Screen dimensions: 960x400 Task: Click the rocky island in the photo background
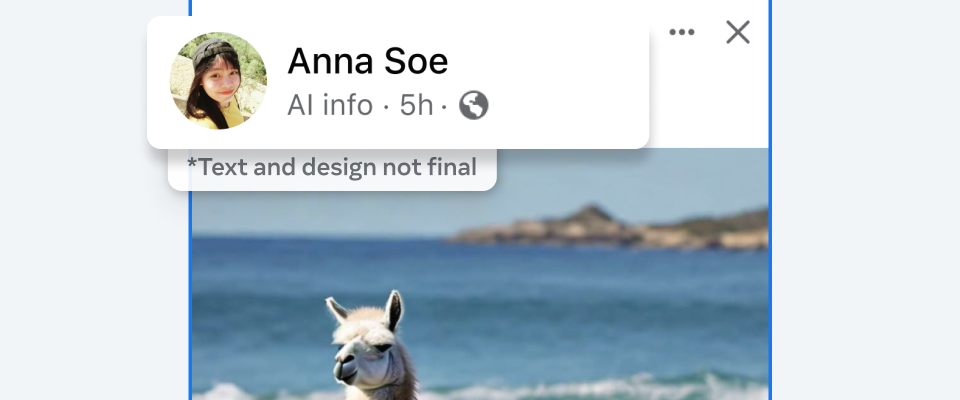(609, 228)
